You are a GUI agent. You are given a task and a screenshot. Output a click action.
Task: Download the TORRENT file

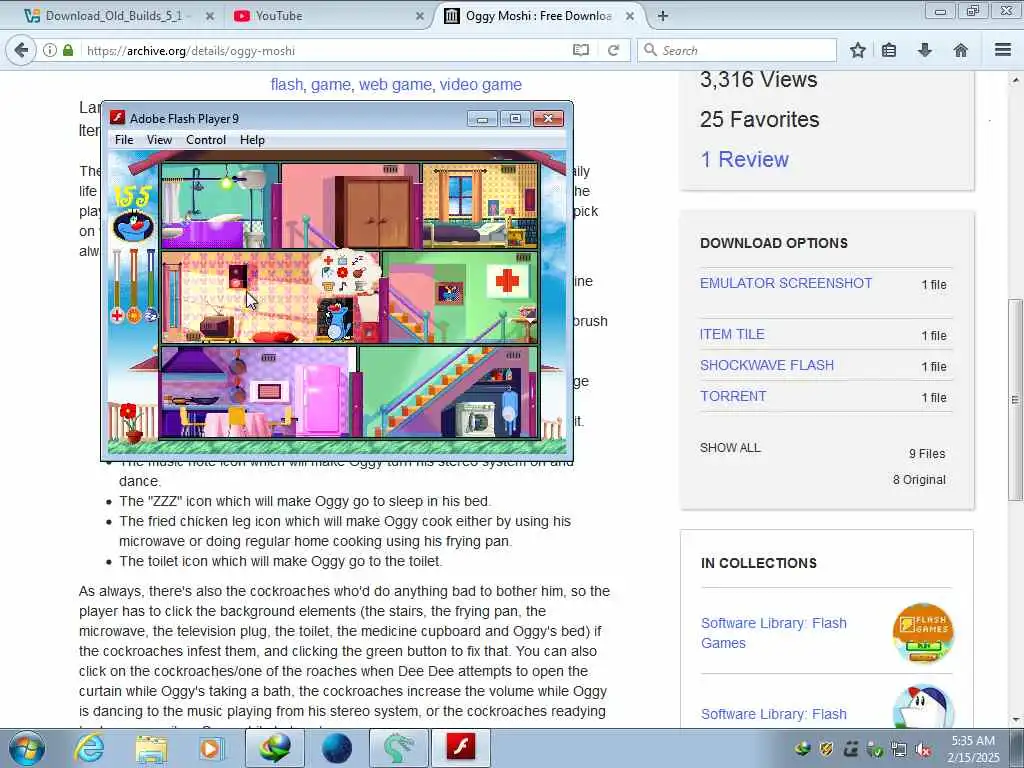pyautogui.click(x=733, y=396)
